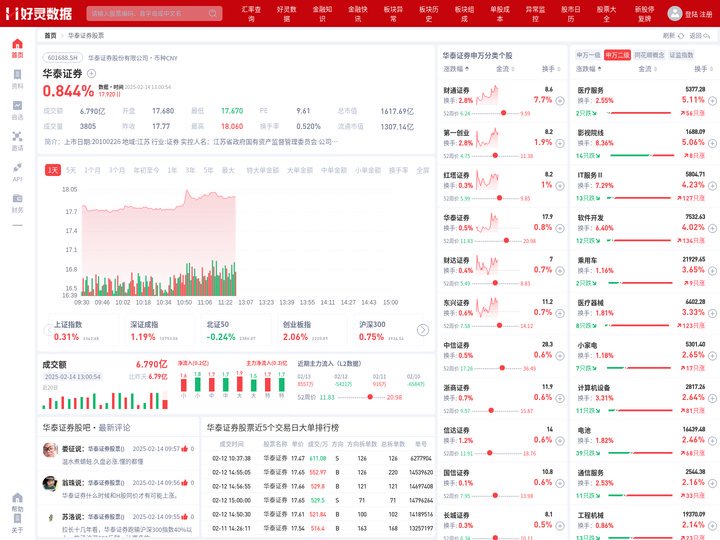Image resolution: width=720 pixels, height=540 pixels.
Task: Add 红塔证券 with its plus icon
Action: point(560,186)
